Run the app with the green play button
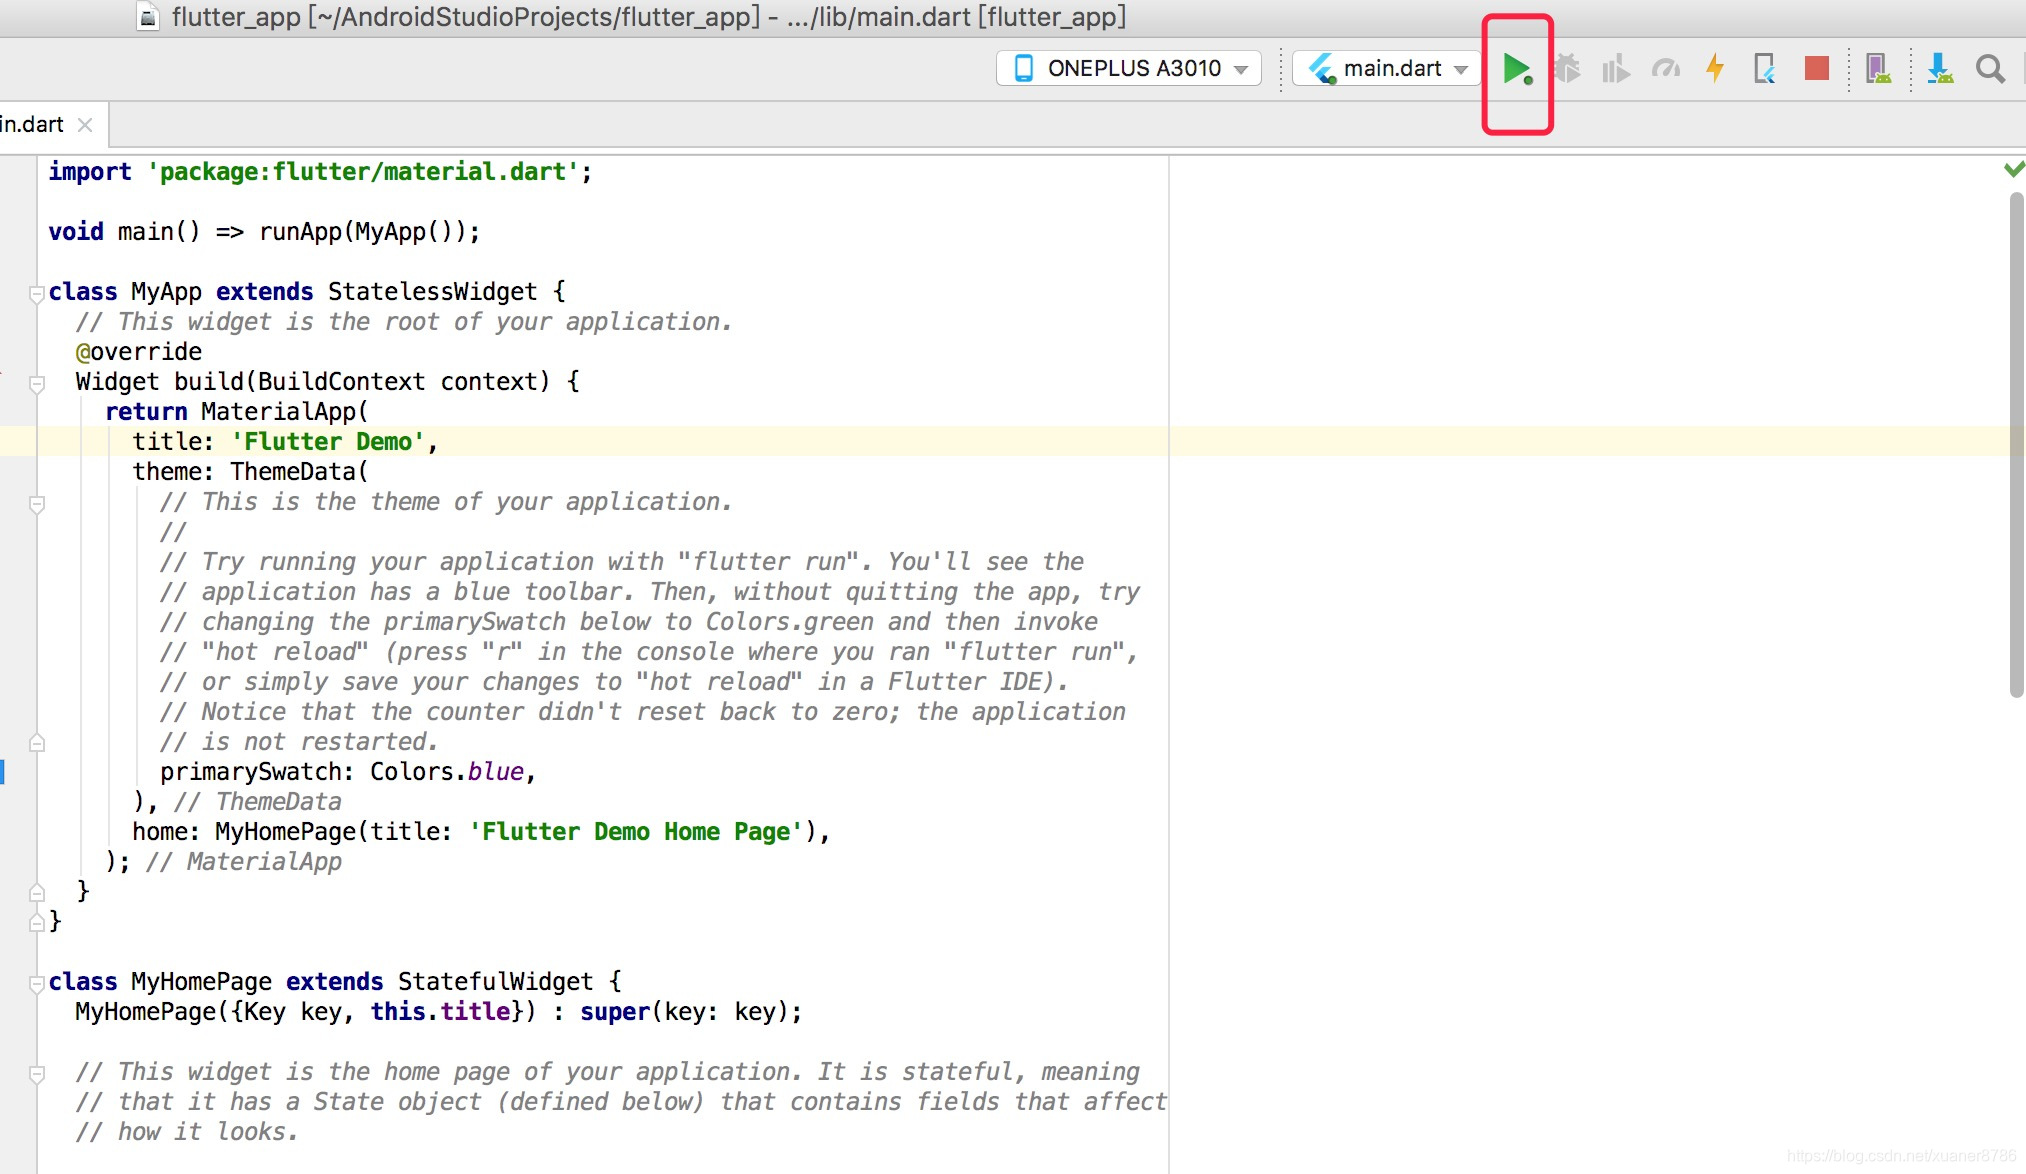 1517,69
